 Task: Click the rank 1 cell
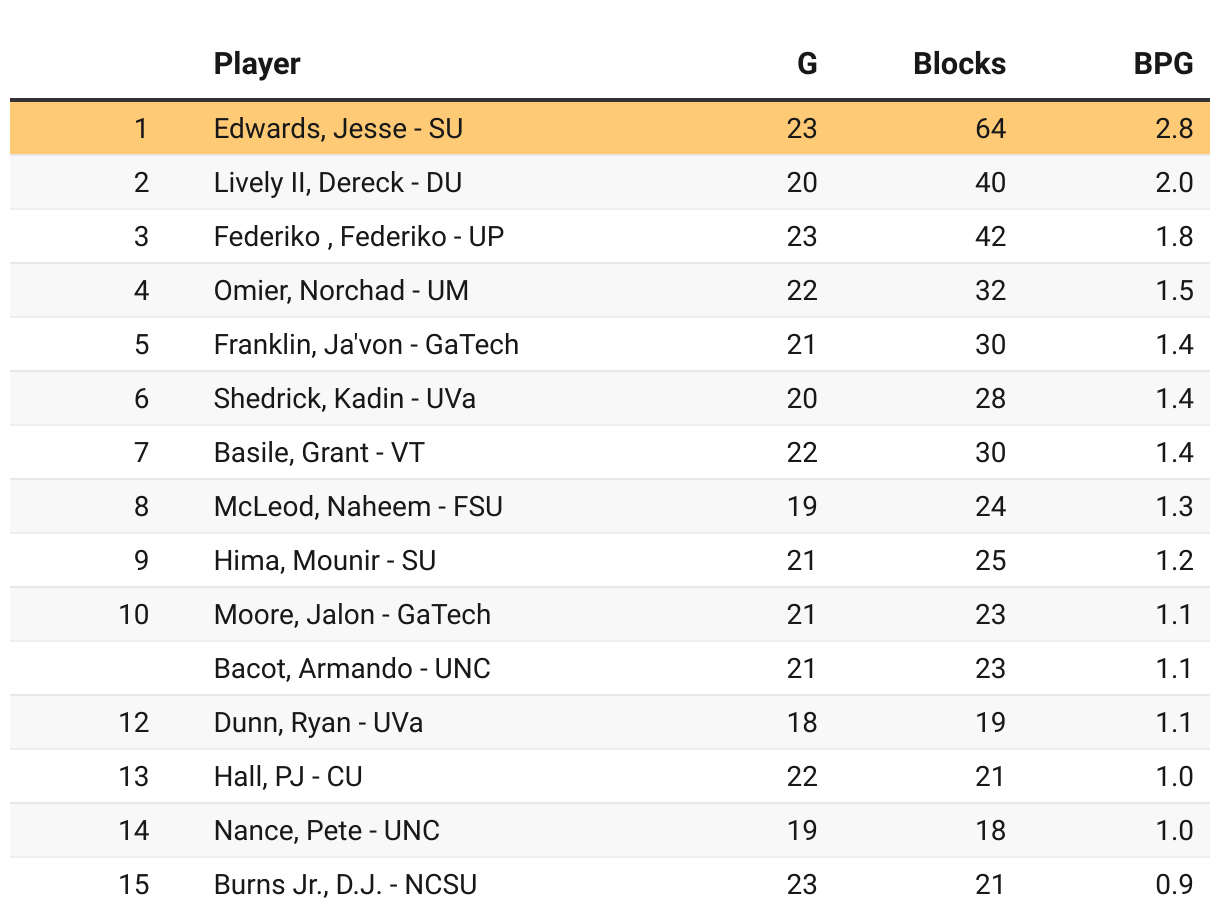(141, 129)
